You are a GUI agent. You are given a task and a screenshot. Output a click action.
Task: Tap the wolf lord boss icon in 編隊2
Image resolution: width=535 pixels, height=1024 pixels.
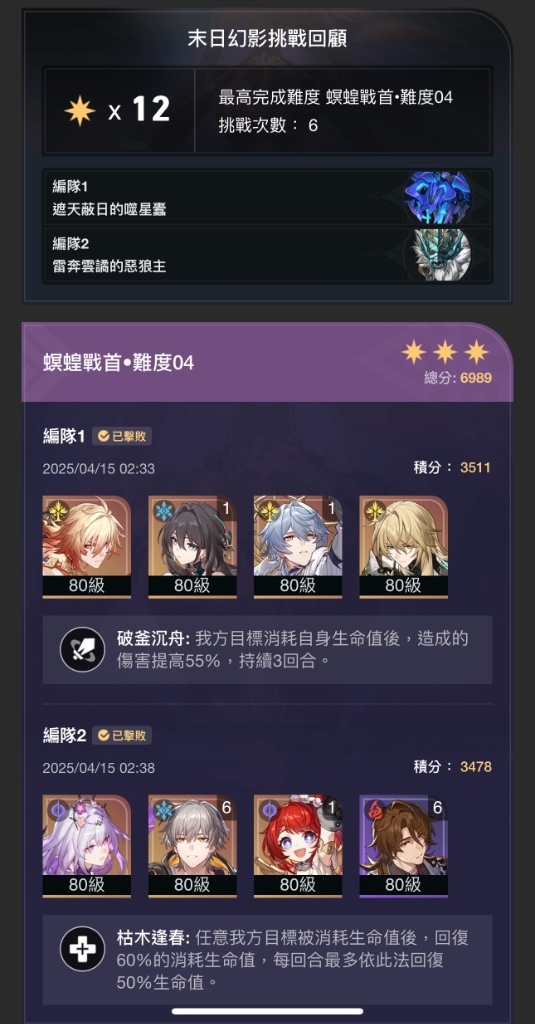(x=437, y=254)
